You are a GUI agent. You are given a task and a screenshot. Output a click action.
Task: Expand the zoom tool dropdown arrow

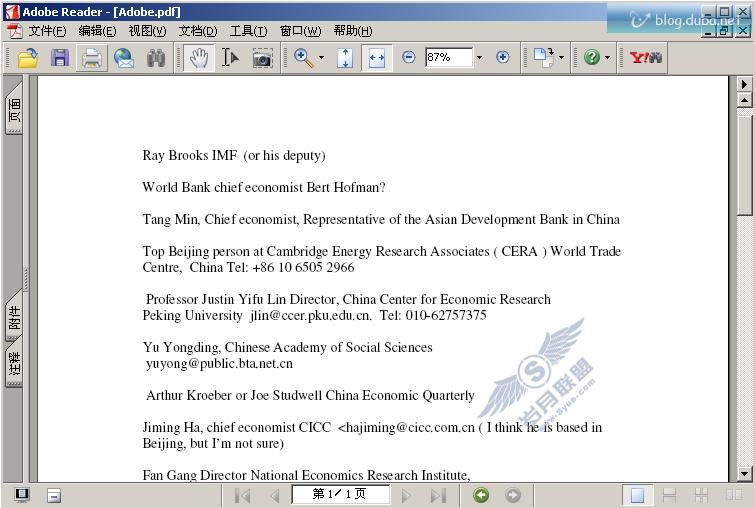[321, 58]
